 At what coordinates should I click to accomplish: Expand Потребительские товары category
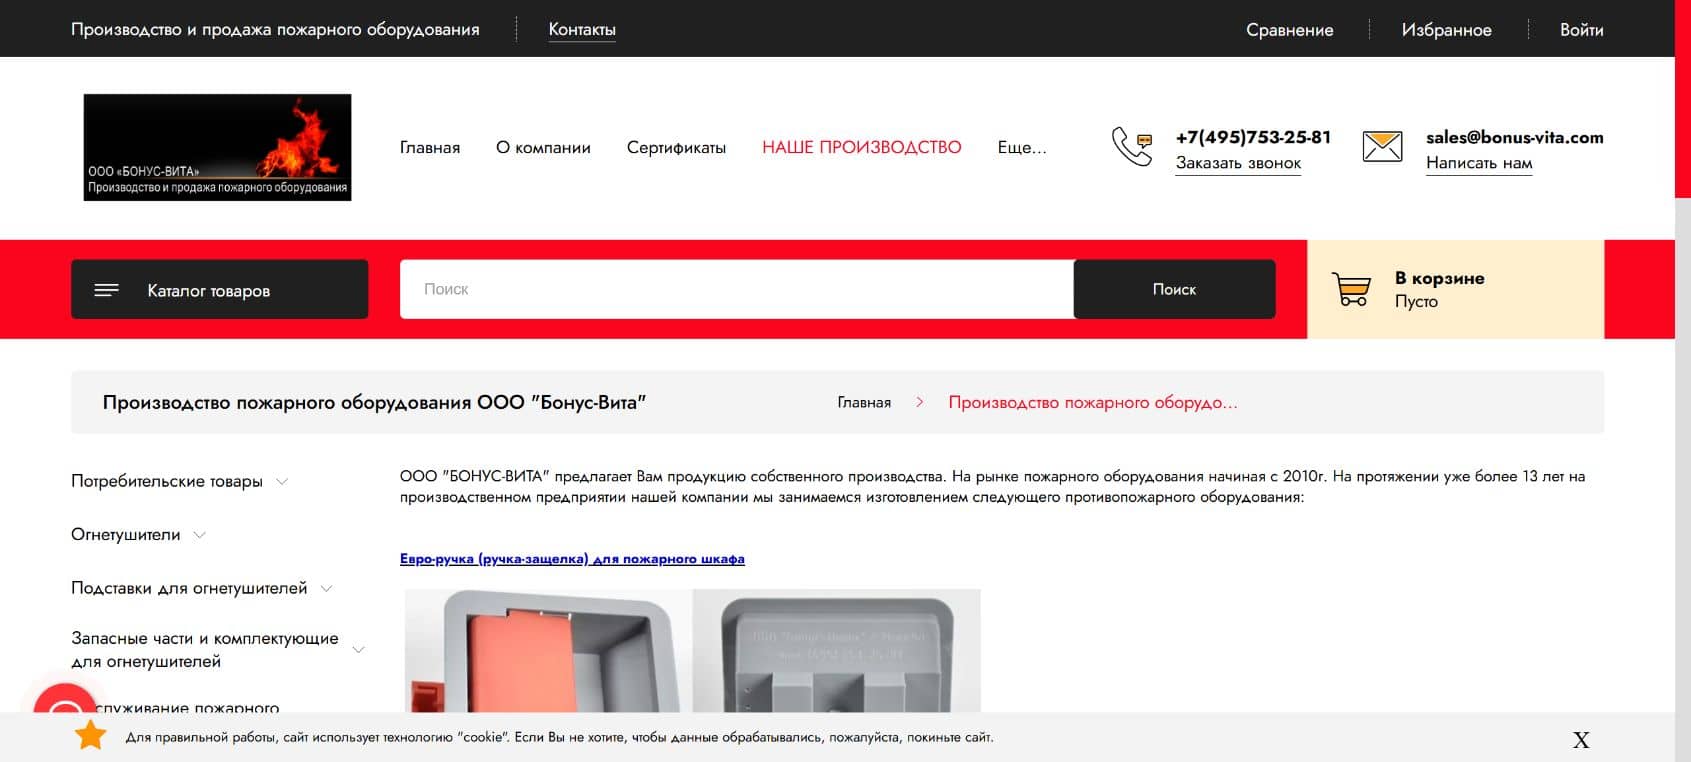point(282,481)
